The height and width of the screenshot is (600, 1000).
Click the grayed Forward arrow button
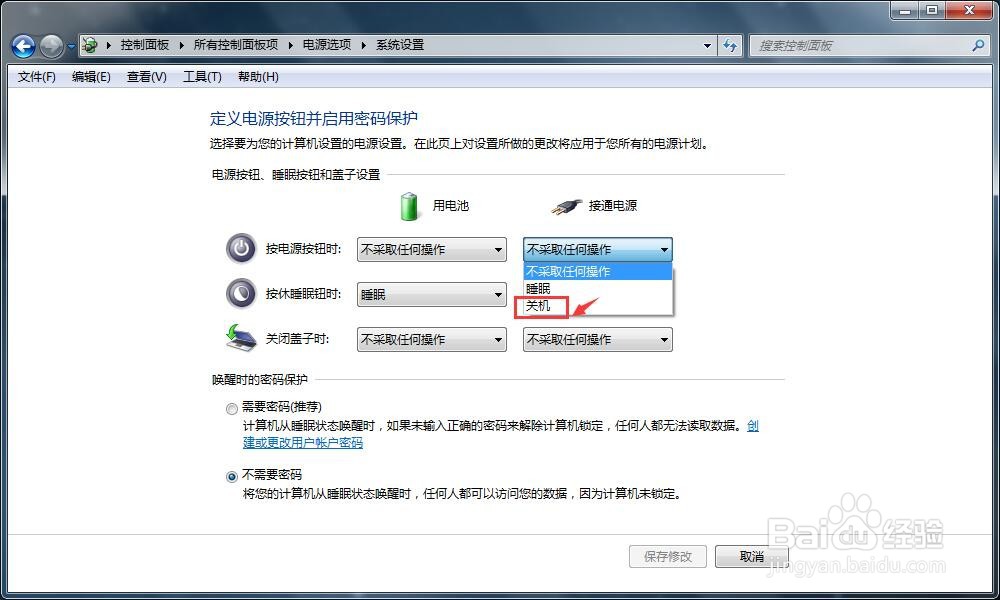[x=52, y=46]
